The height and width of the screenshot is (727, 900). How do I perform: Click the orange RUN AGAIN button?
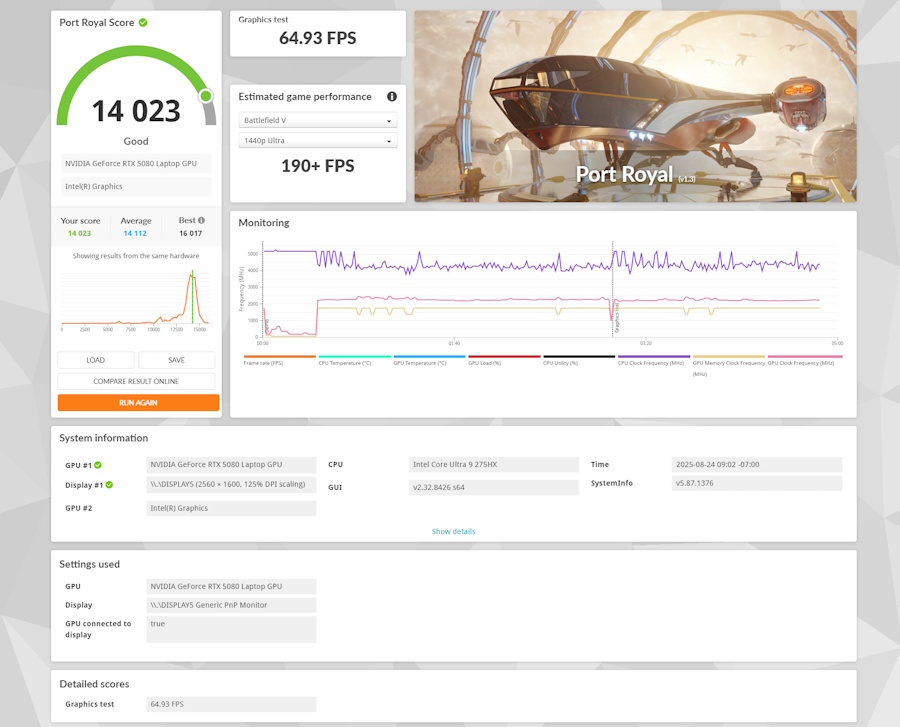(x=138, y=402)
